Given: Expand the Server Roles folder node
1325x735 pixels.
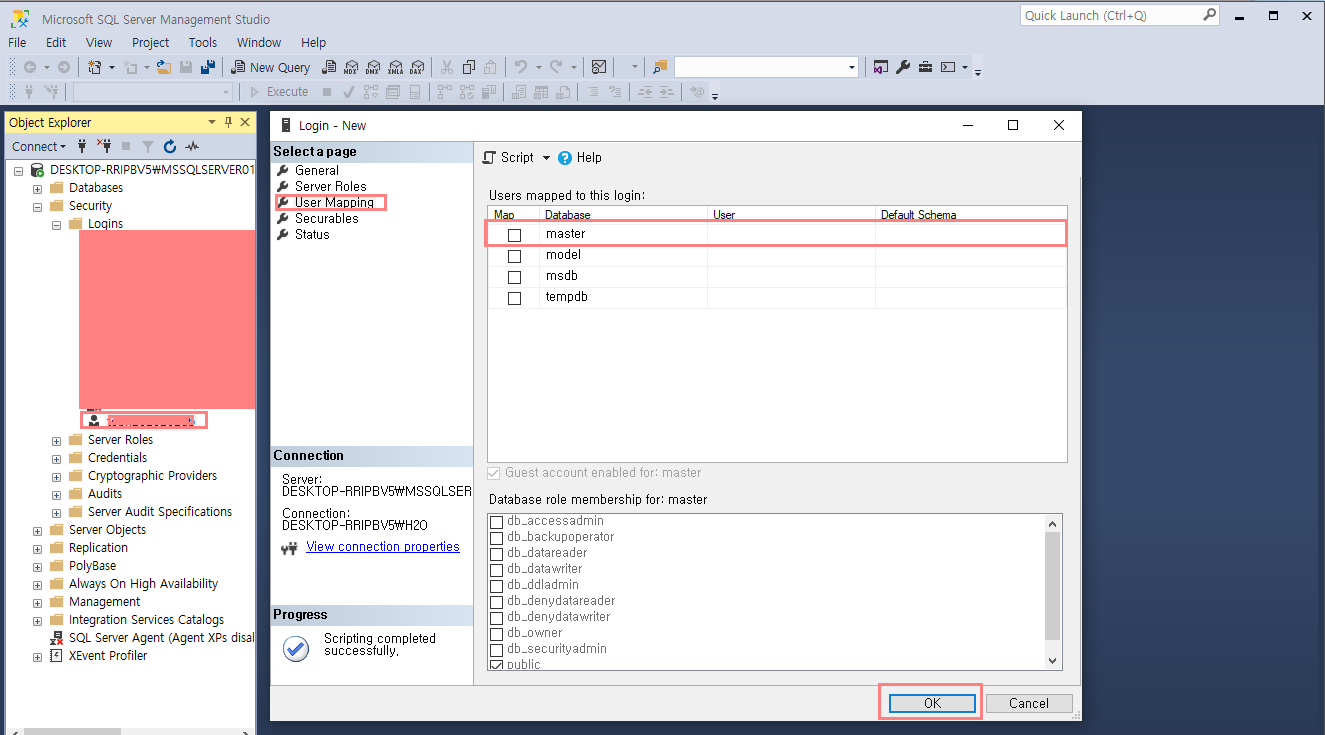Looking at the screenshot, I should click(x=56, y=440).
